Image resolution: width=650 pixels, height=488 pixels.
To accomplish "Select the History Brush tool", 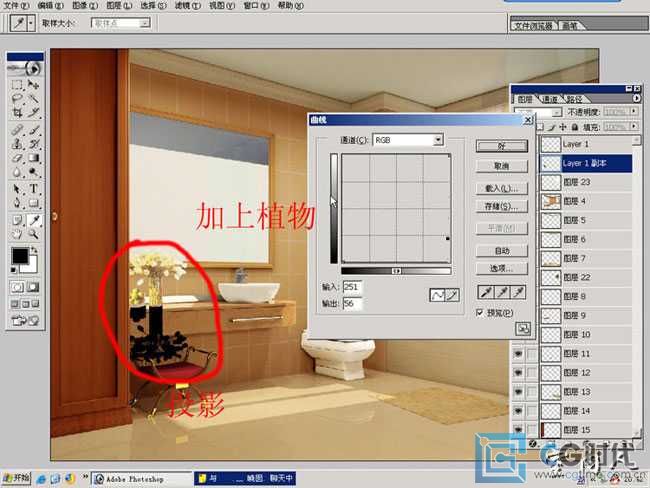I will tap(34, 144).
